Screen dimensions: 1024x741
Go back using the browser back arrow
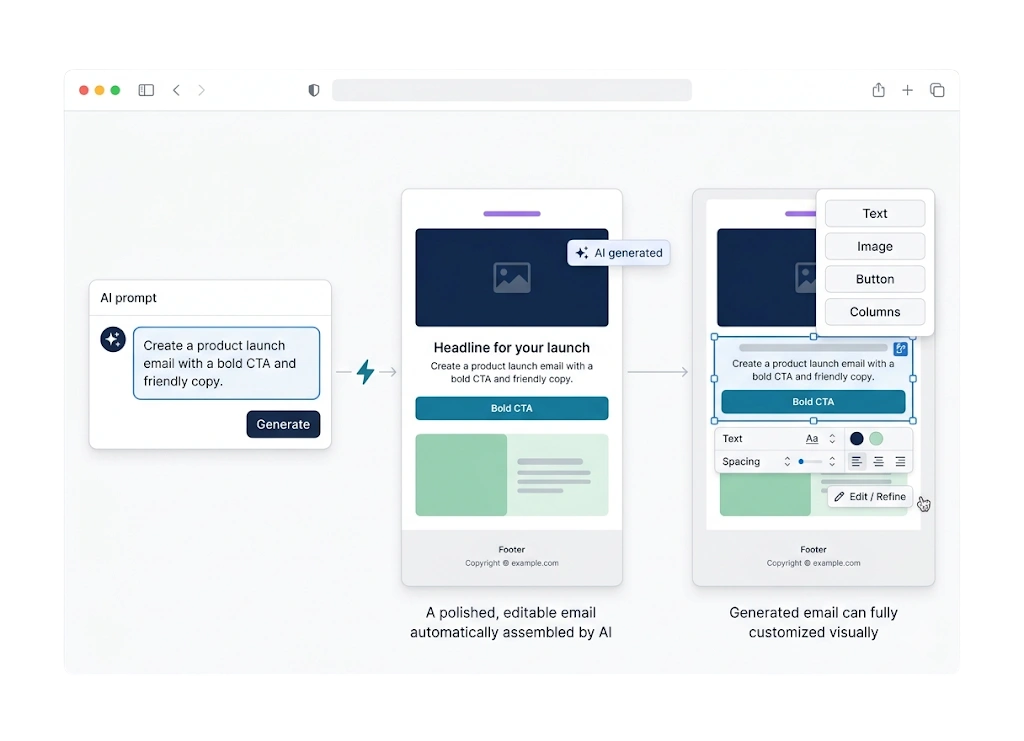(x=176, y=90)
